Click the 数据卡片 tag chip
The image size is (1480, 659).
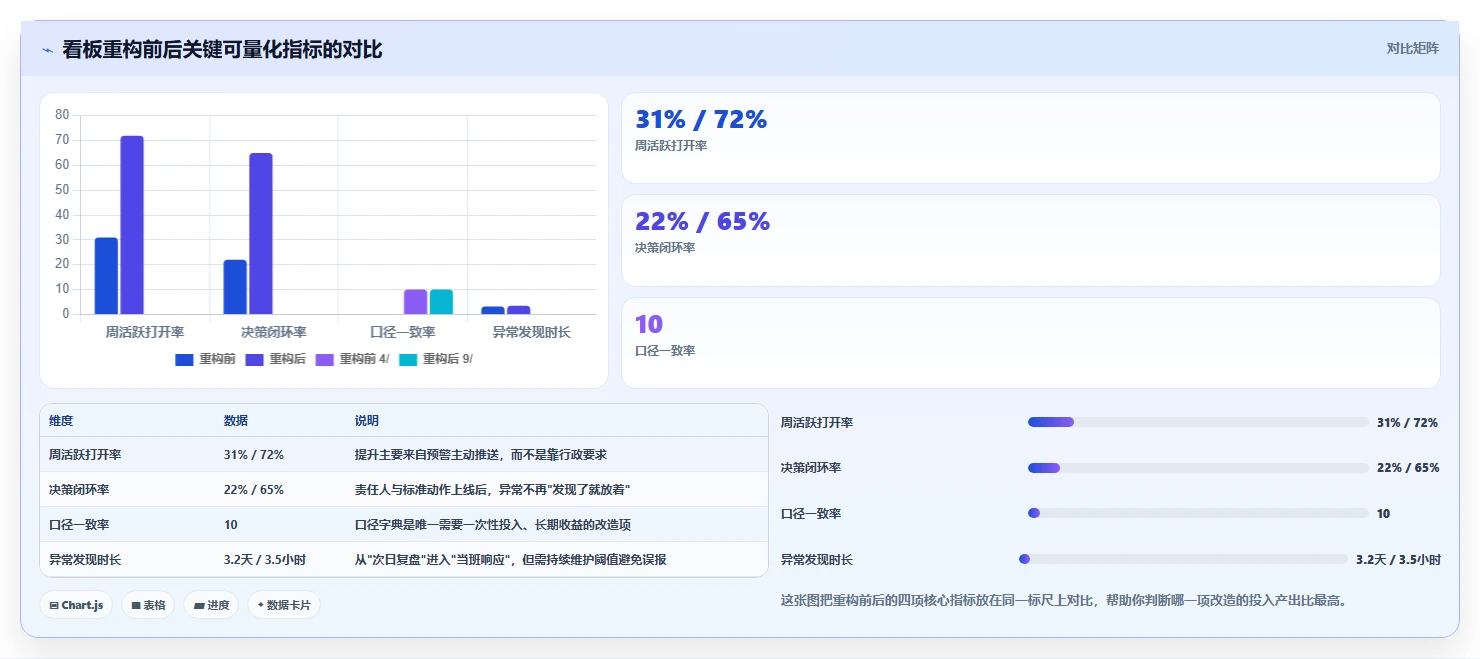[284, 605]
